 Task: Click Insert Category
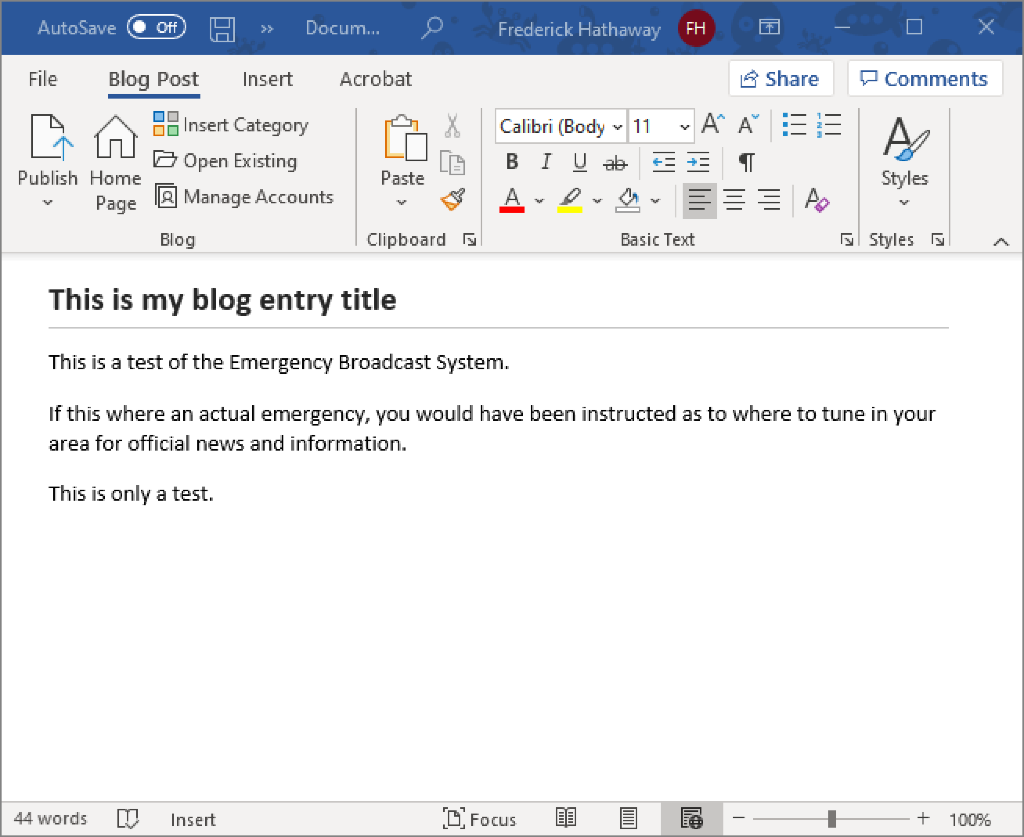[x=231, y=125]
